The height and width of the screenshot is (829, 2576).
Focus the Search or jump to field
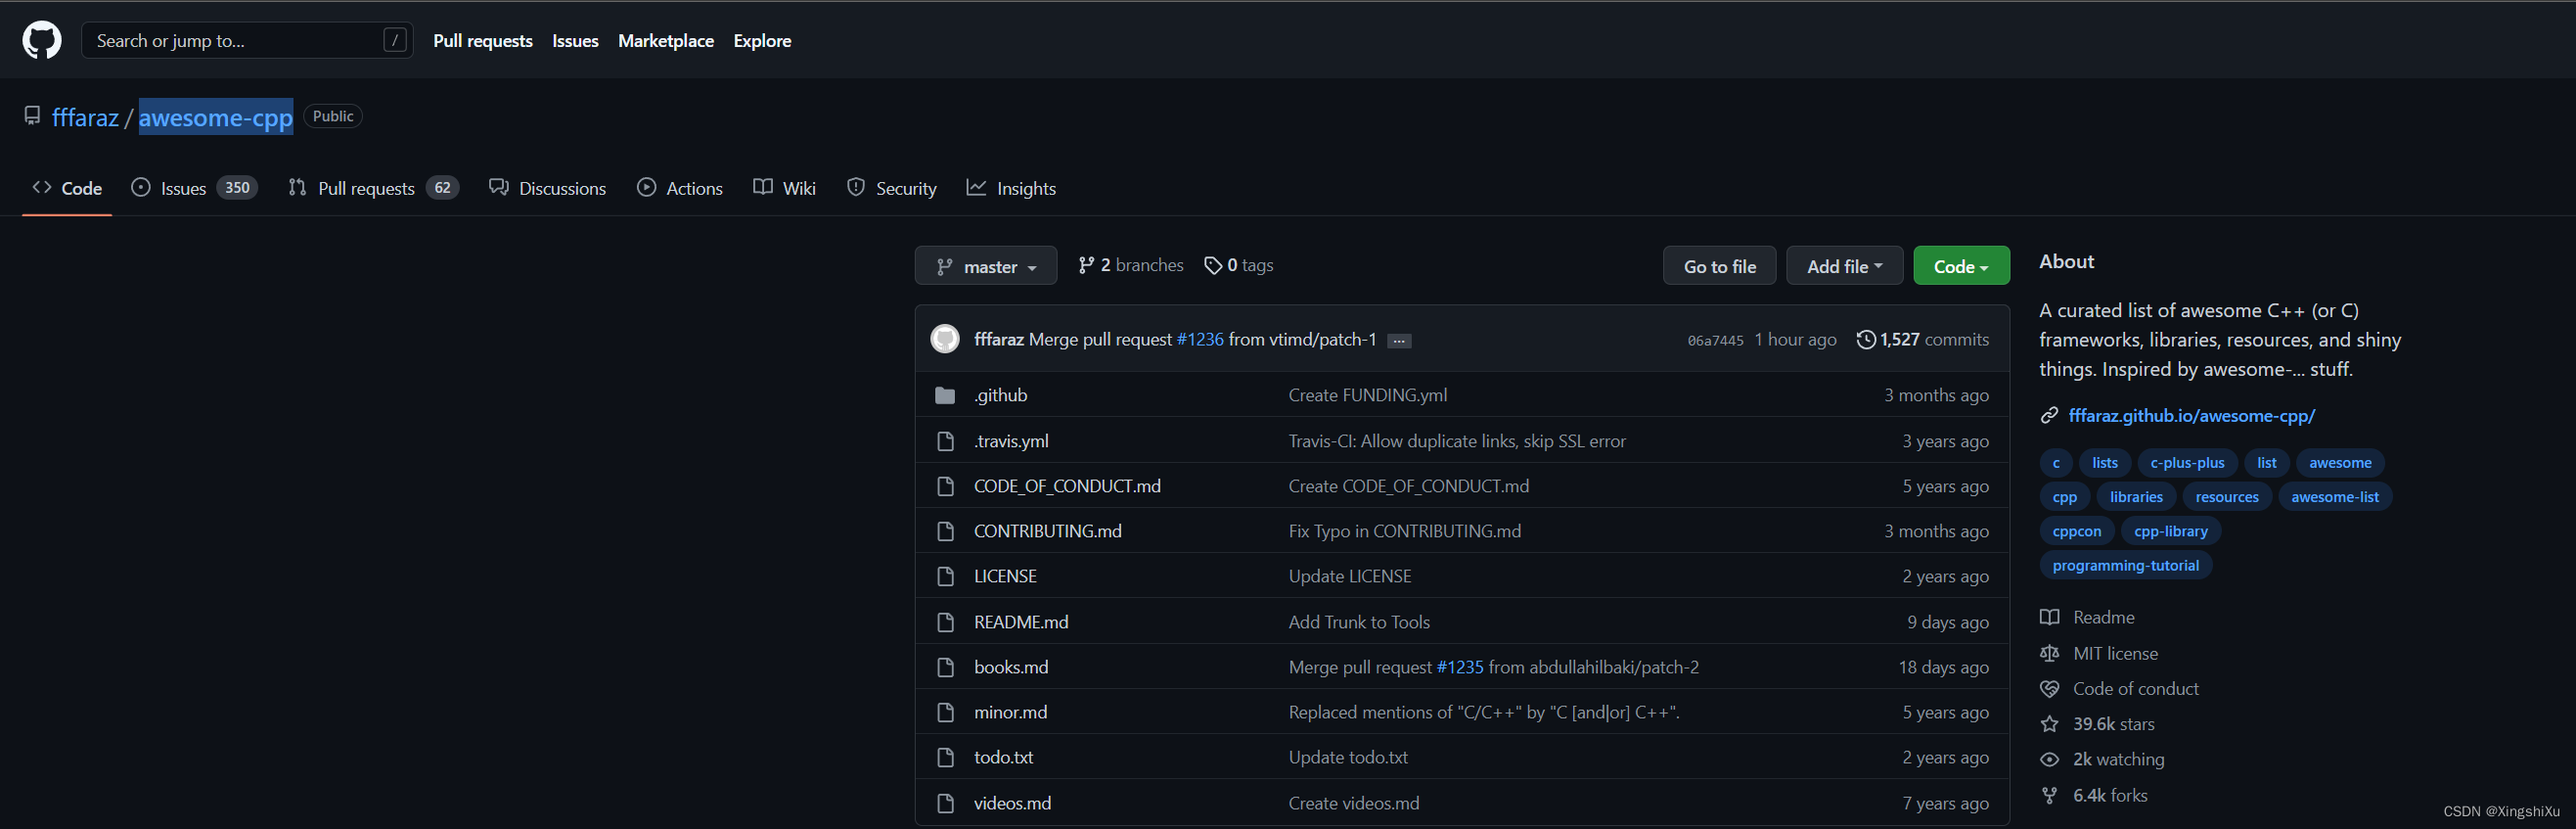point(247,40)
